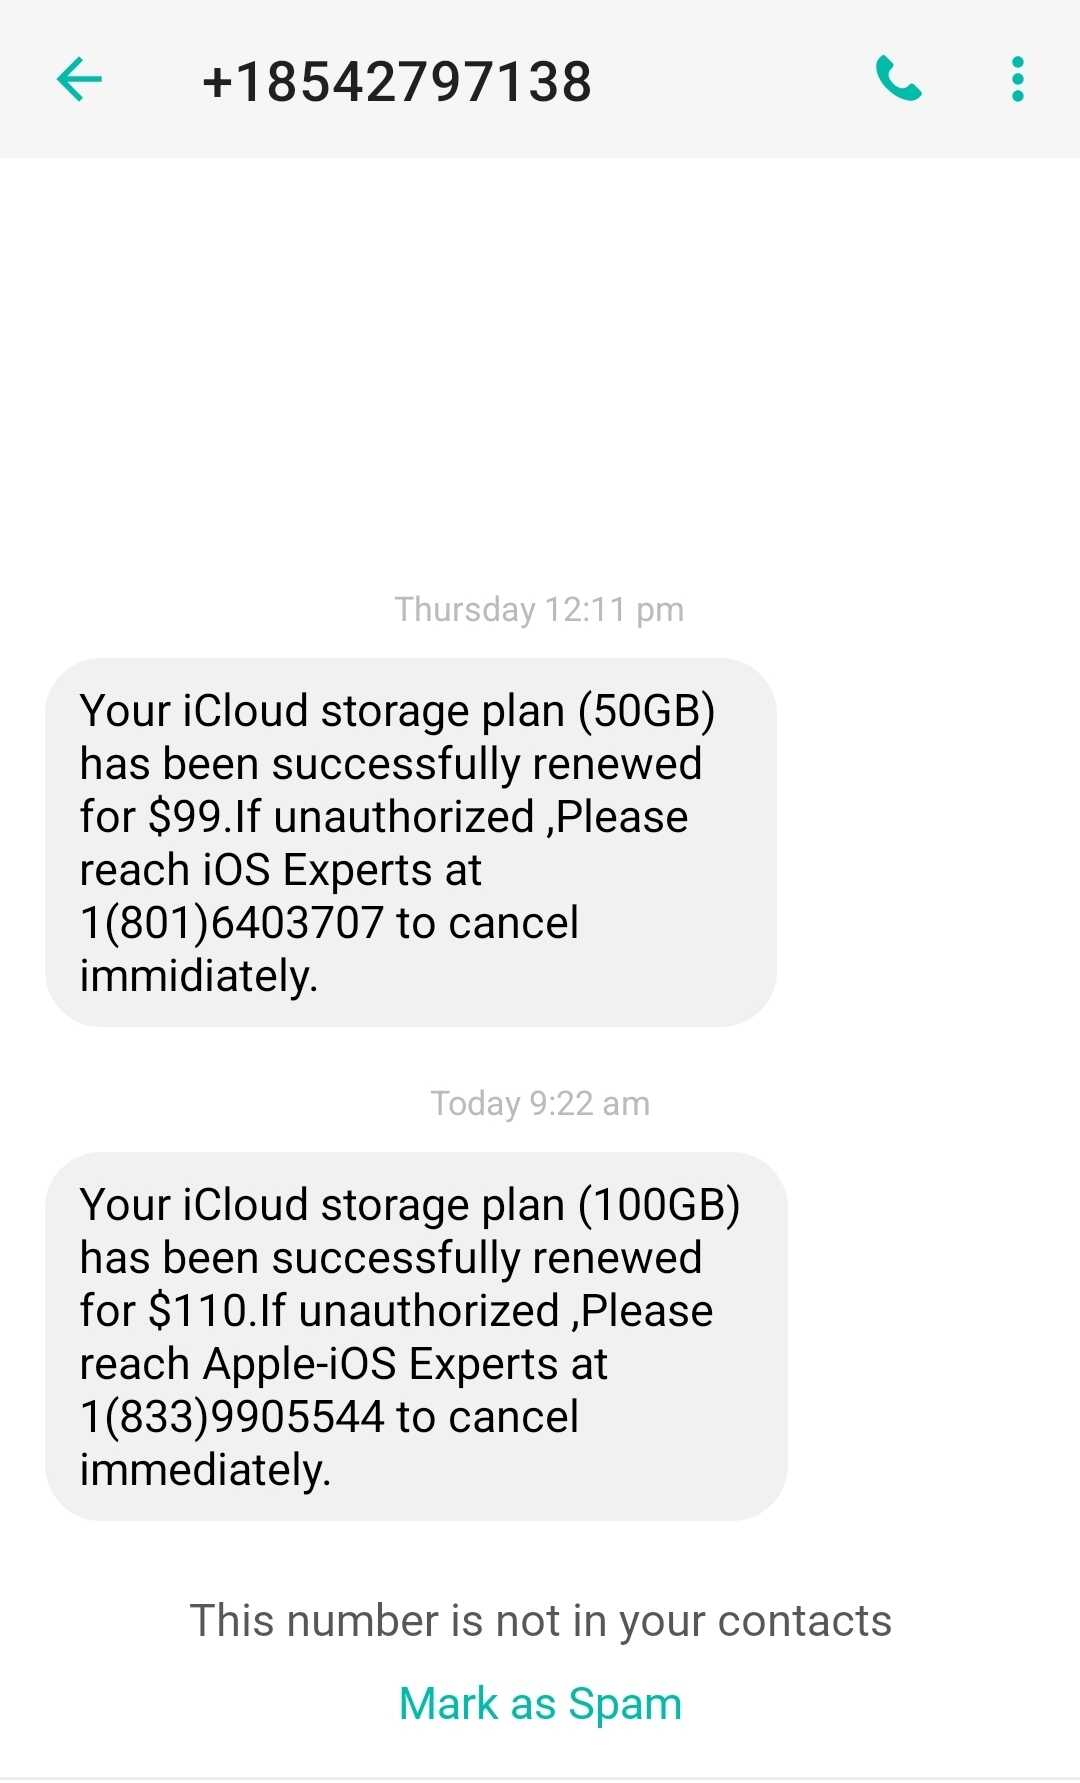This screenshot has height=1783, width=1080.
Task: Click the '(100GB)' text in second message
Action: pos(660,1205)
